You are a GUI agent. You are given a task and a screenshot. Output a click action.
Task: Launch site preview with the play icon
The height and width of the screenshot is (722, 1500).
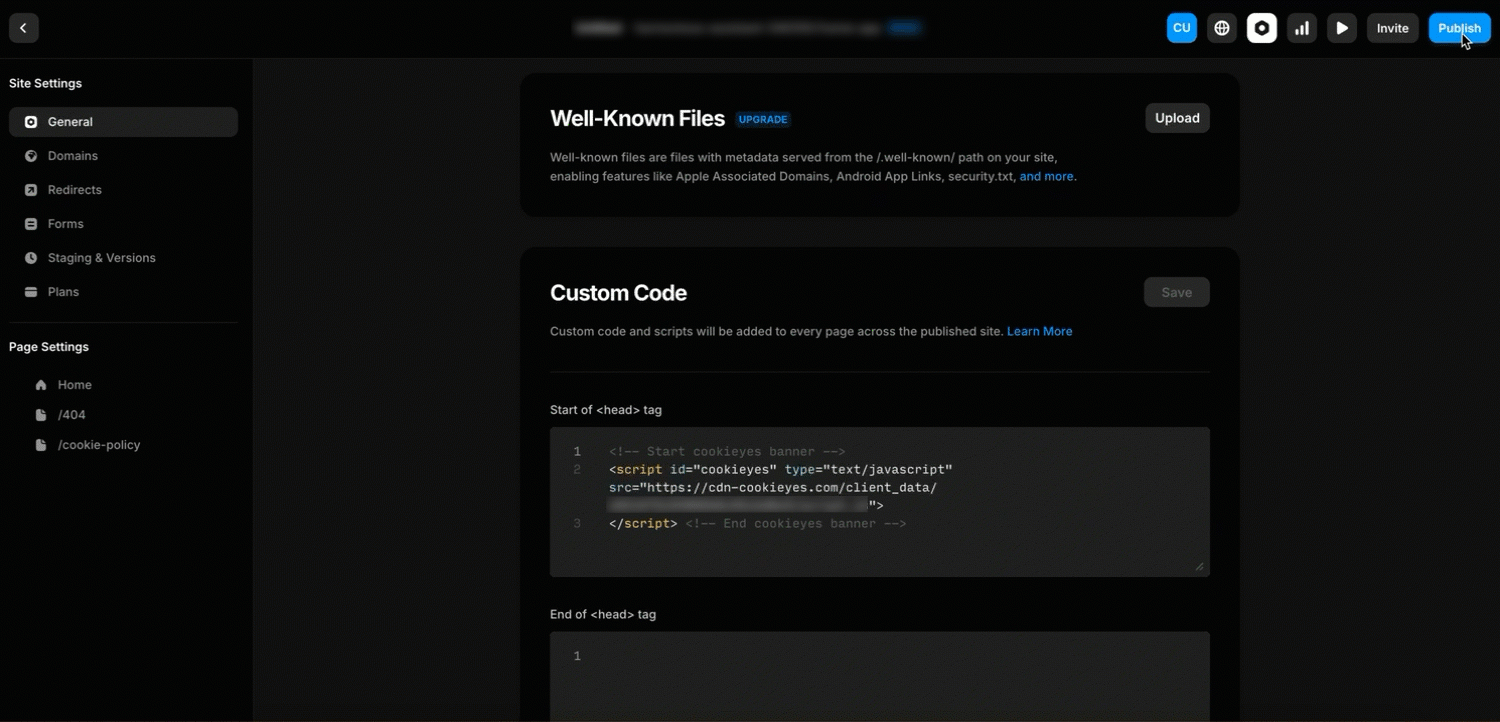click(1341, 27)
